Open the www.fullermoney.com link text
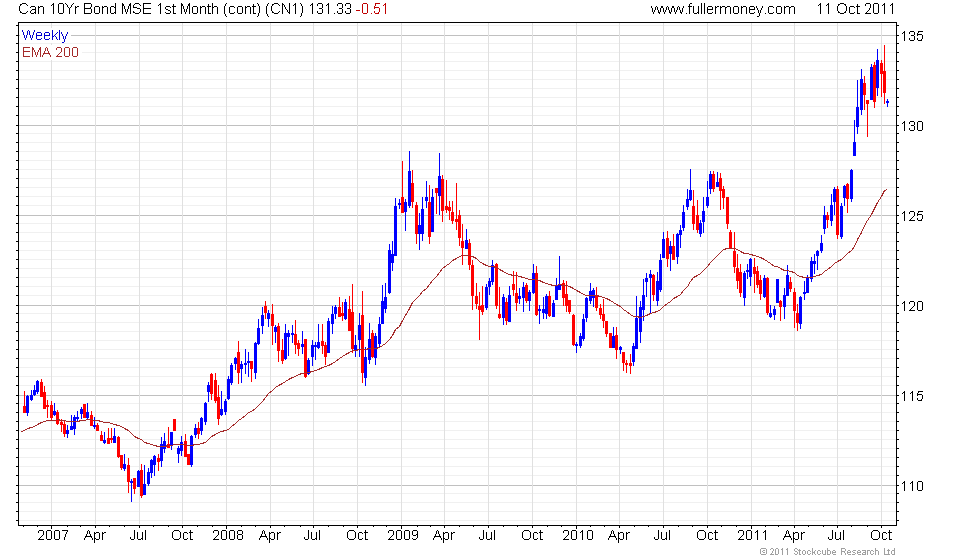 [x=723, y=9]
